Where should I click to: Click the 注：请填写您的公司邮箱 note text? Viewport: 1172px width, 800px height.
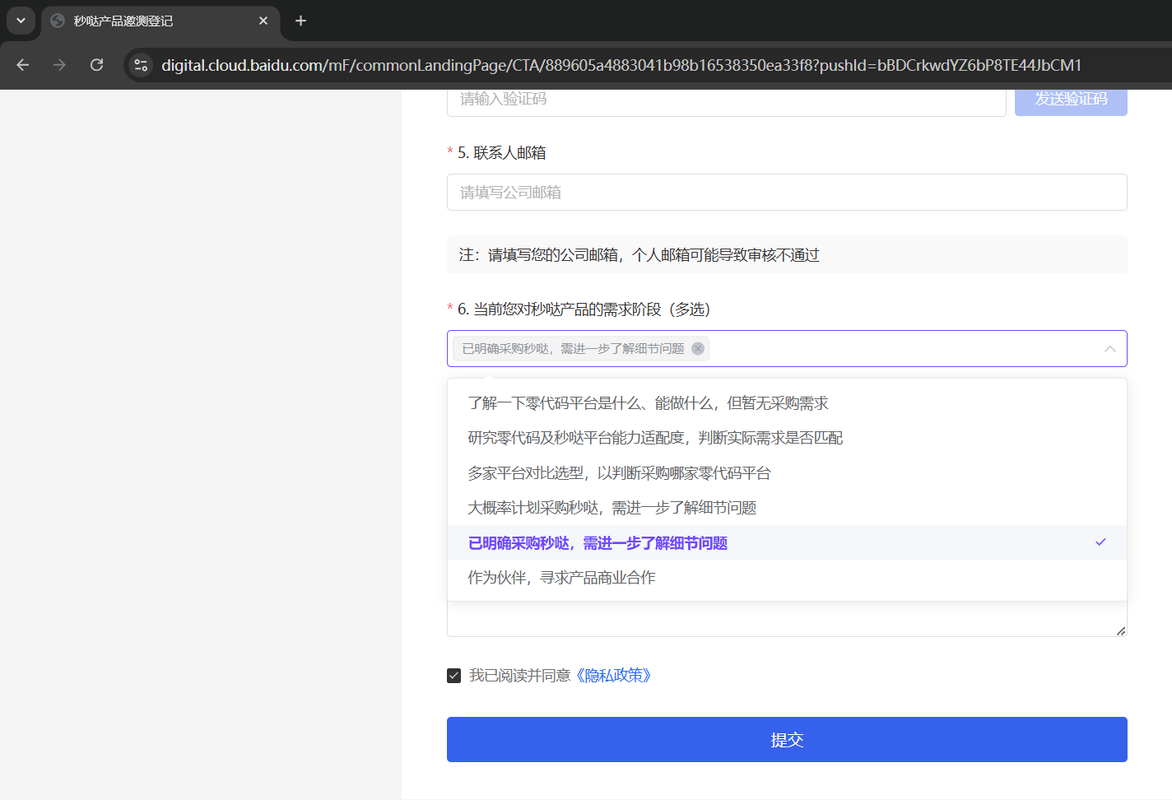pos(639,255)
